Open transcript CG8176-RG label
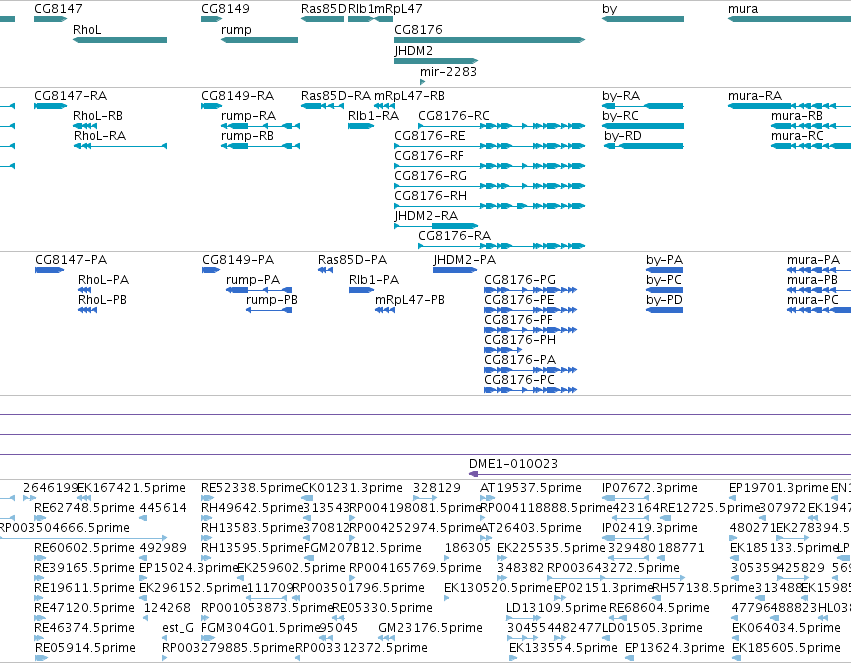This screenshot has width=851, height=663. click(430, 176)
